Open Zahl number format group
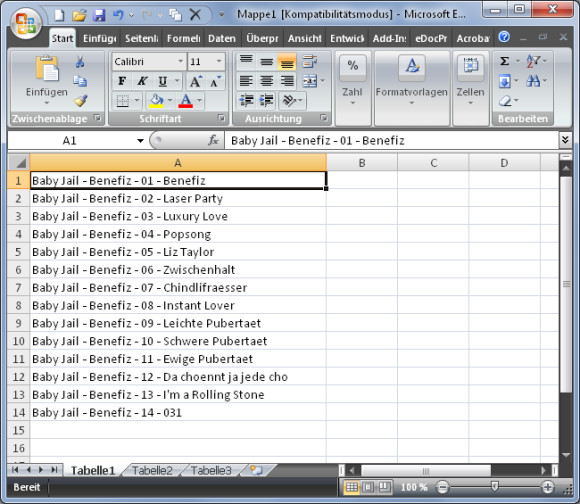The height and width of the screenshot is (504, 580). tap(352, 88)
